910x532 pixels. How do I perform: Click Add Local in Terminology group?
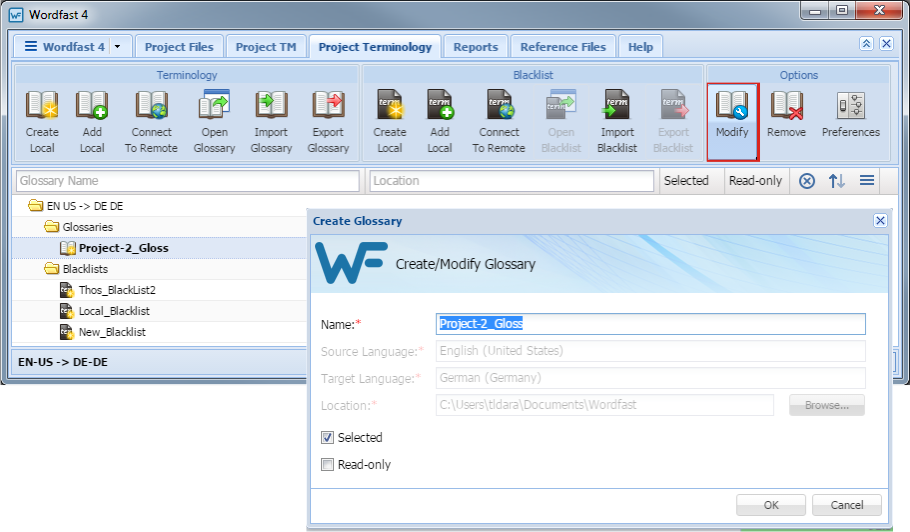click(92, 122)
